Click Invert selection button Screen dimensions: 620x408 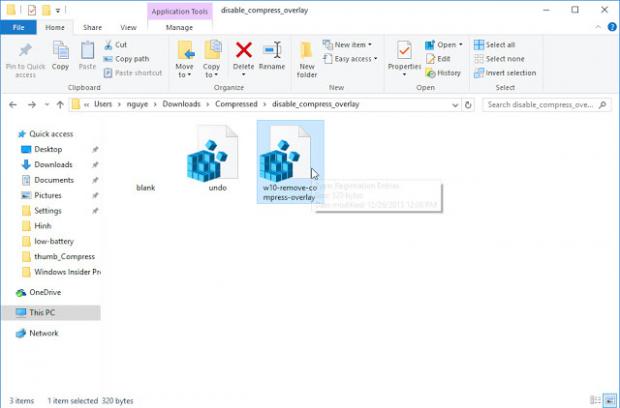[x=510, y=73]
